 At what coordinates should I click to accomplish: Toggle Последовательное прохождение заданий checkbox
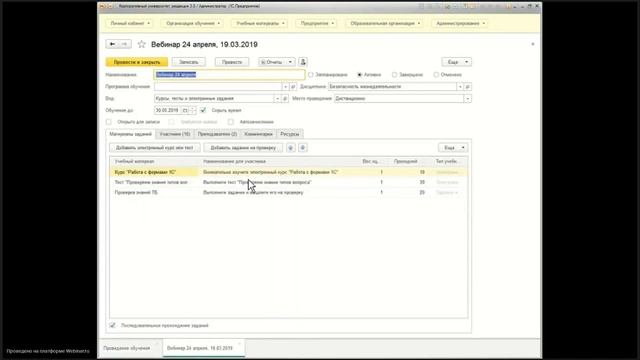click(x=112, y=325)
